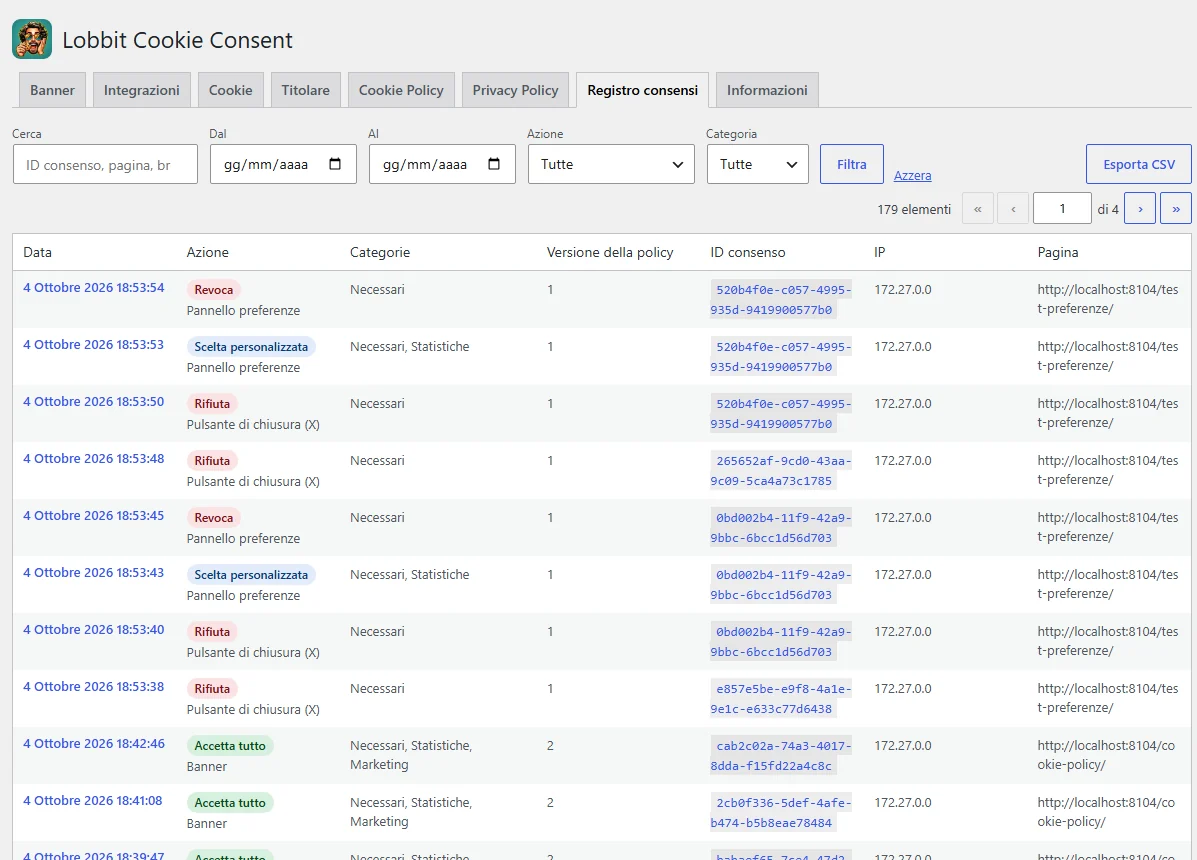Viewport: 1197px width, 860px height.
Task: Open entry dated 4 Ottobre 2026 18:53:45
Action: pos(94,516)
